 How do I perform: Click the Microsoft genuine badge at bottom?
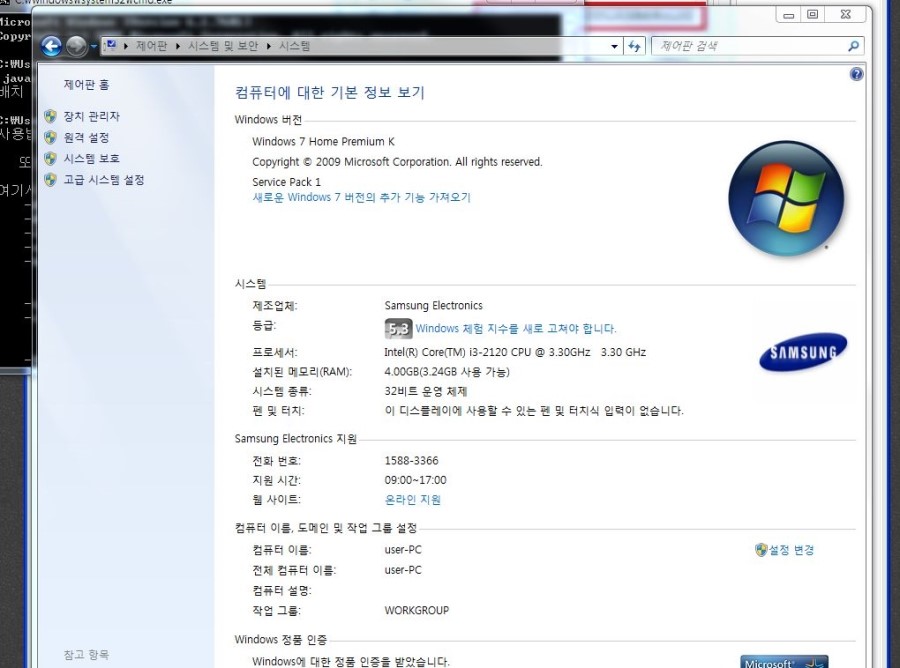(784, 661)
